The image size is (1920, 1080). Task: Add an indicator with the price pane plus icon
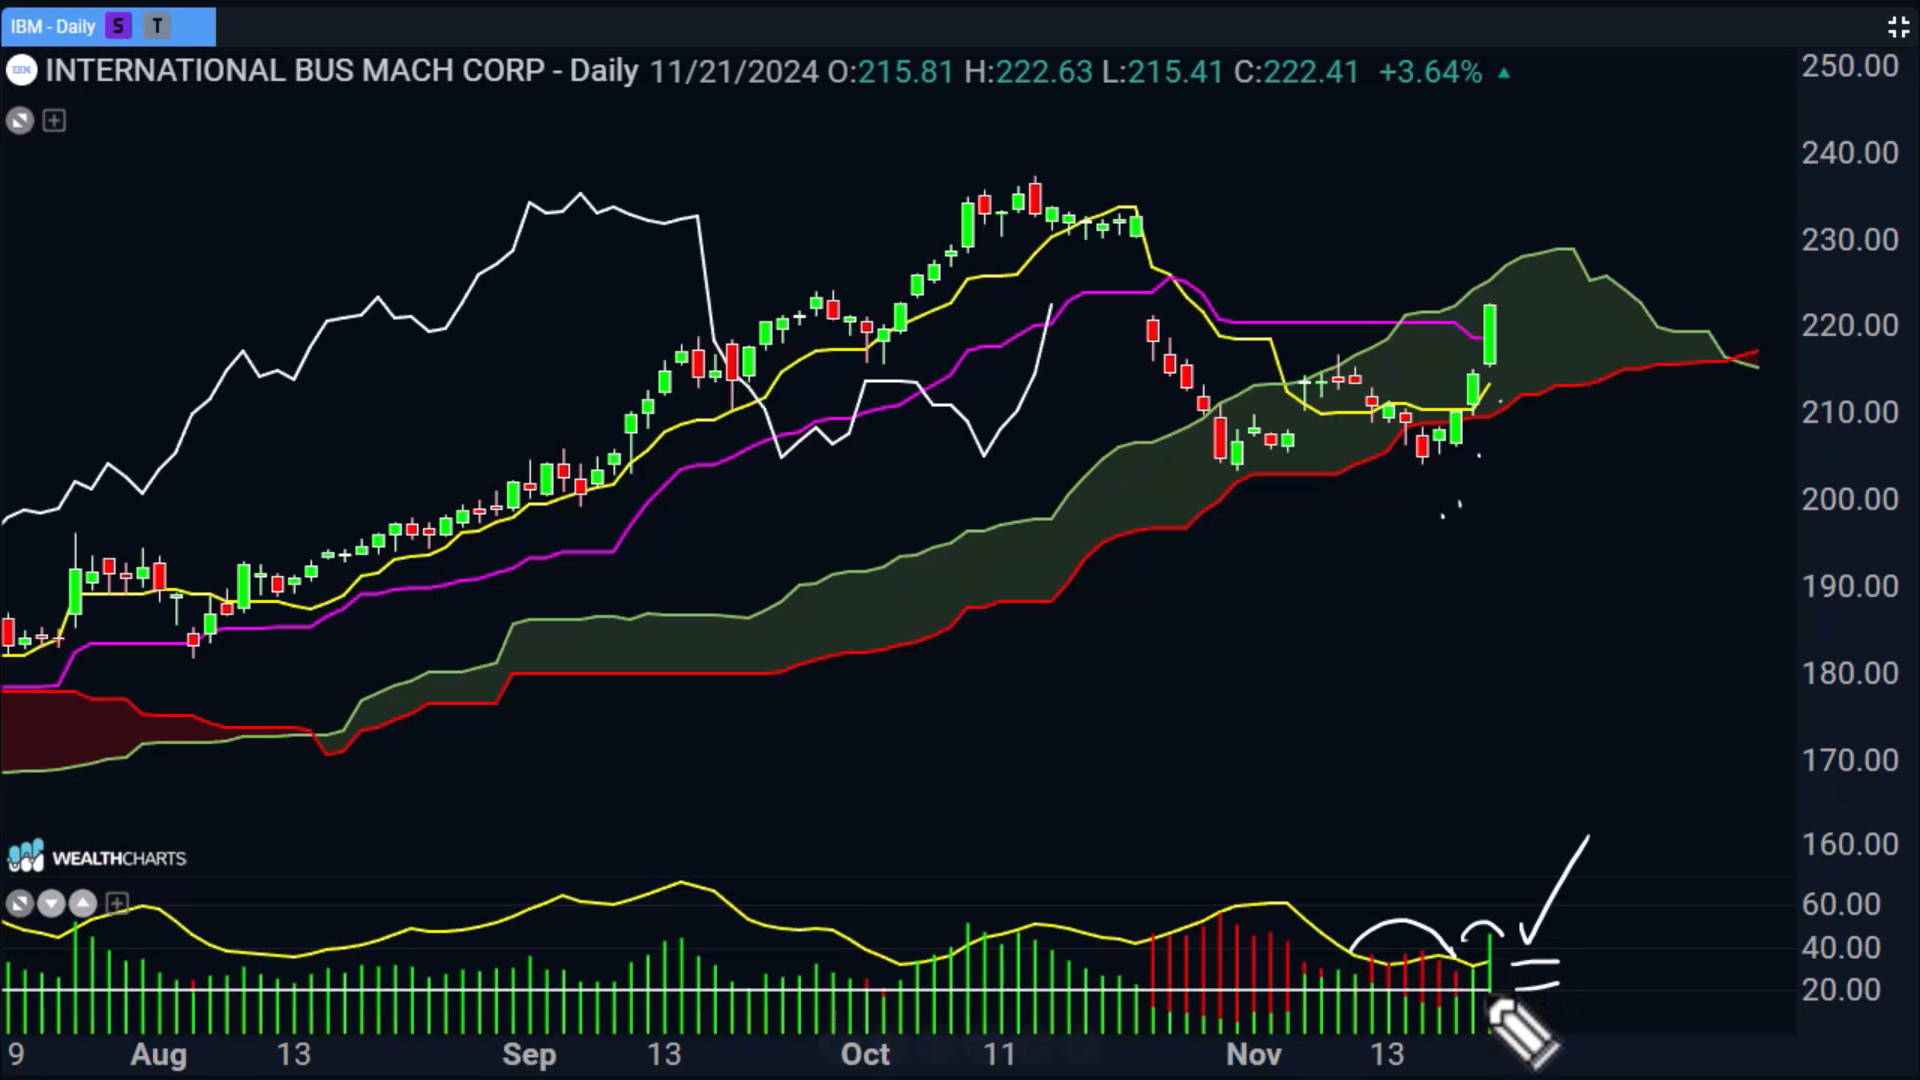click(55, 121)
